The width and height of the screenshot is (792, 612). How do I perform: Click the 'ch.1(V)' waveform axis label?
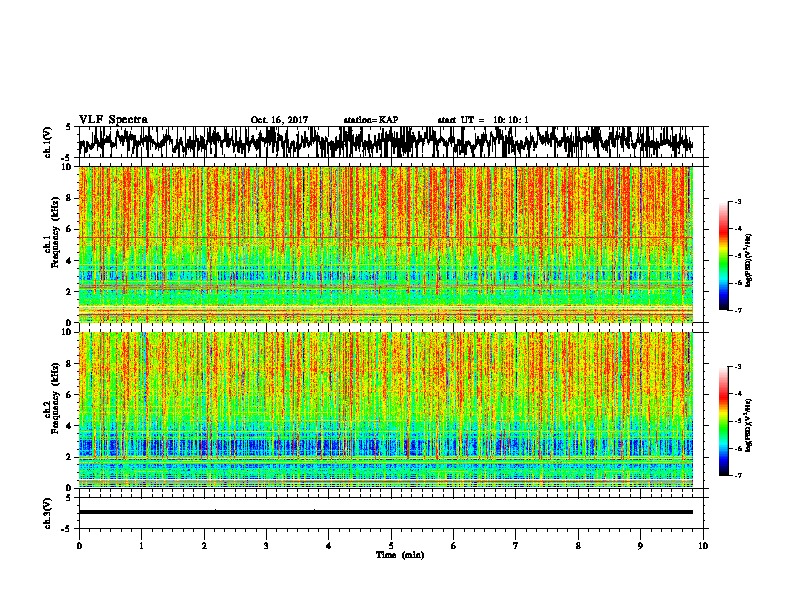(48, 142)
